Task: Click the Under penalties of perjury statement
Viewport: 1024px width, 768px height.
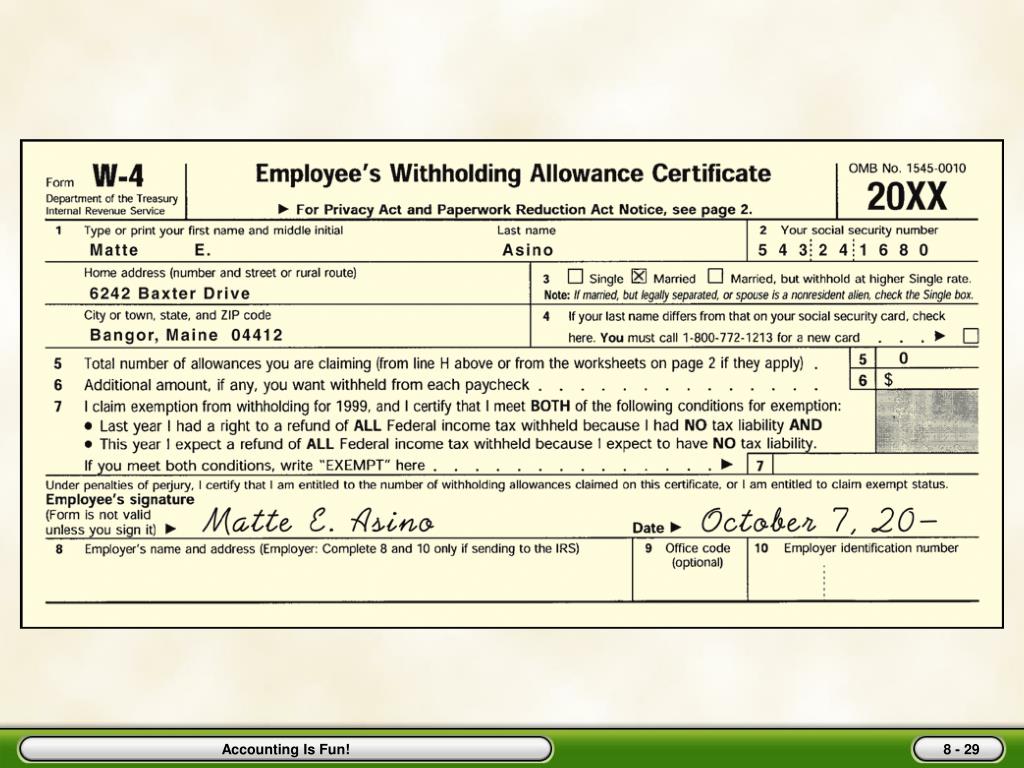Action: 497,485
